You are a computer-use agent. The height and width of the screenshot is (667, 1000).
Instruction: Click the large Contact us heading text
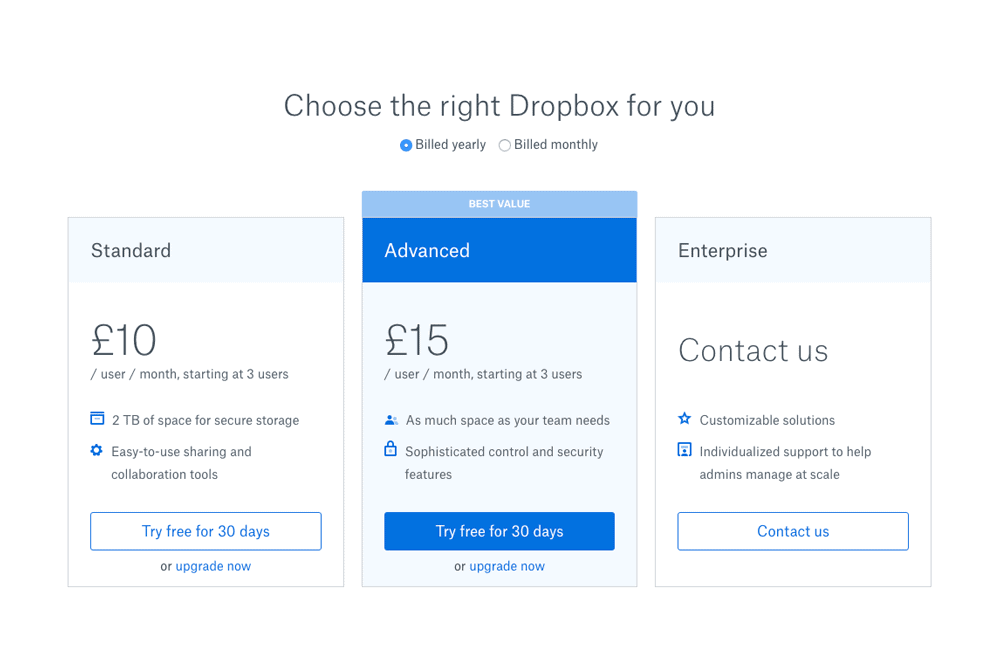pyautogui.click(x=753, y=351)
